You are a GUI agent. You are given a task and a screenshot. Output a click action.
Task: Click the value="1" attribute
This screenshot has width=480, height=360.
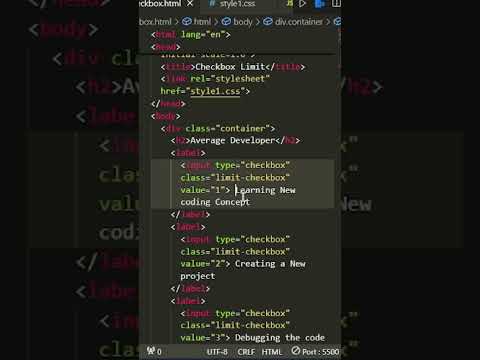203,190
